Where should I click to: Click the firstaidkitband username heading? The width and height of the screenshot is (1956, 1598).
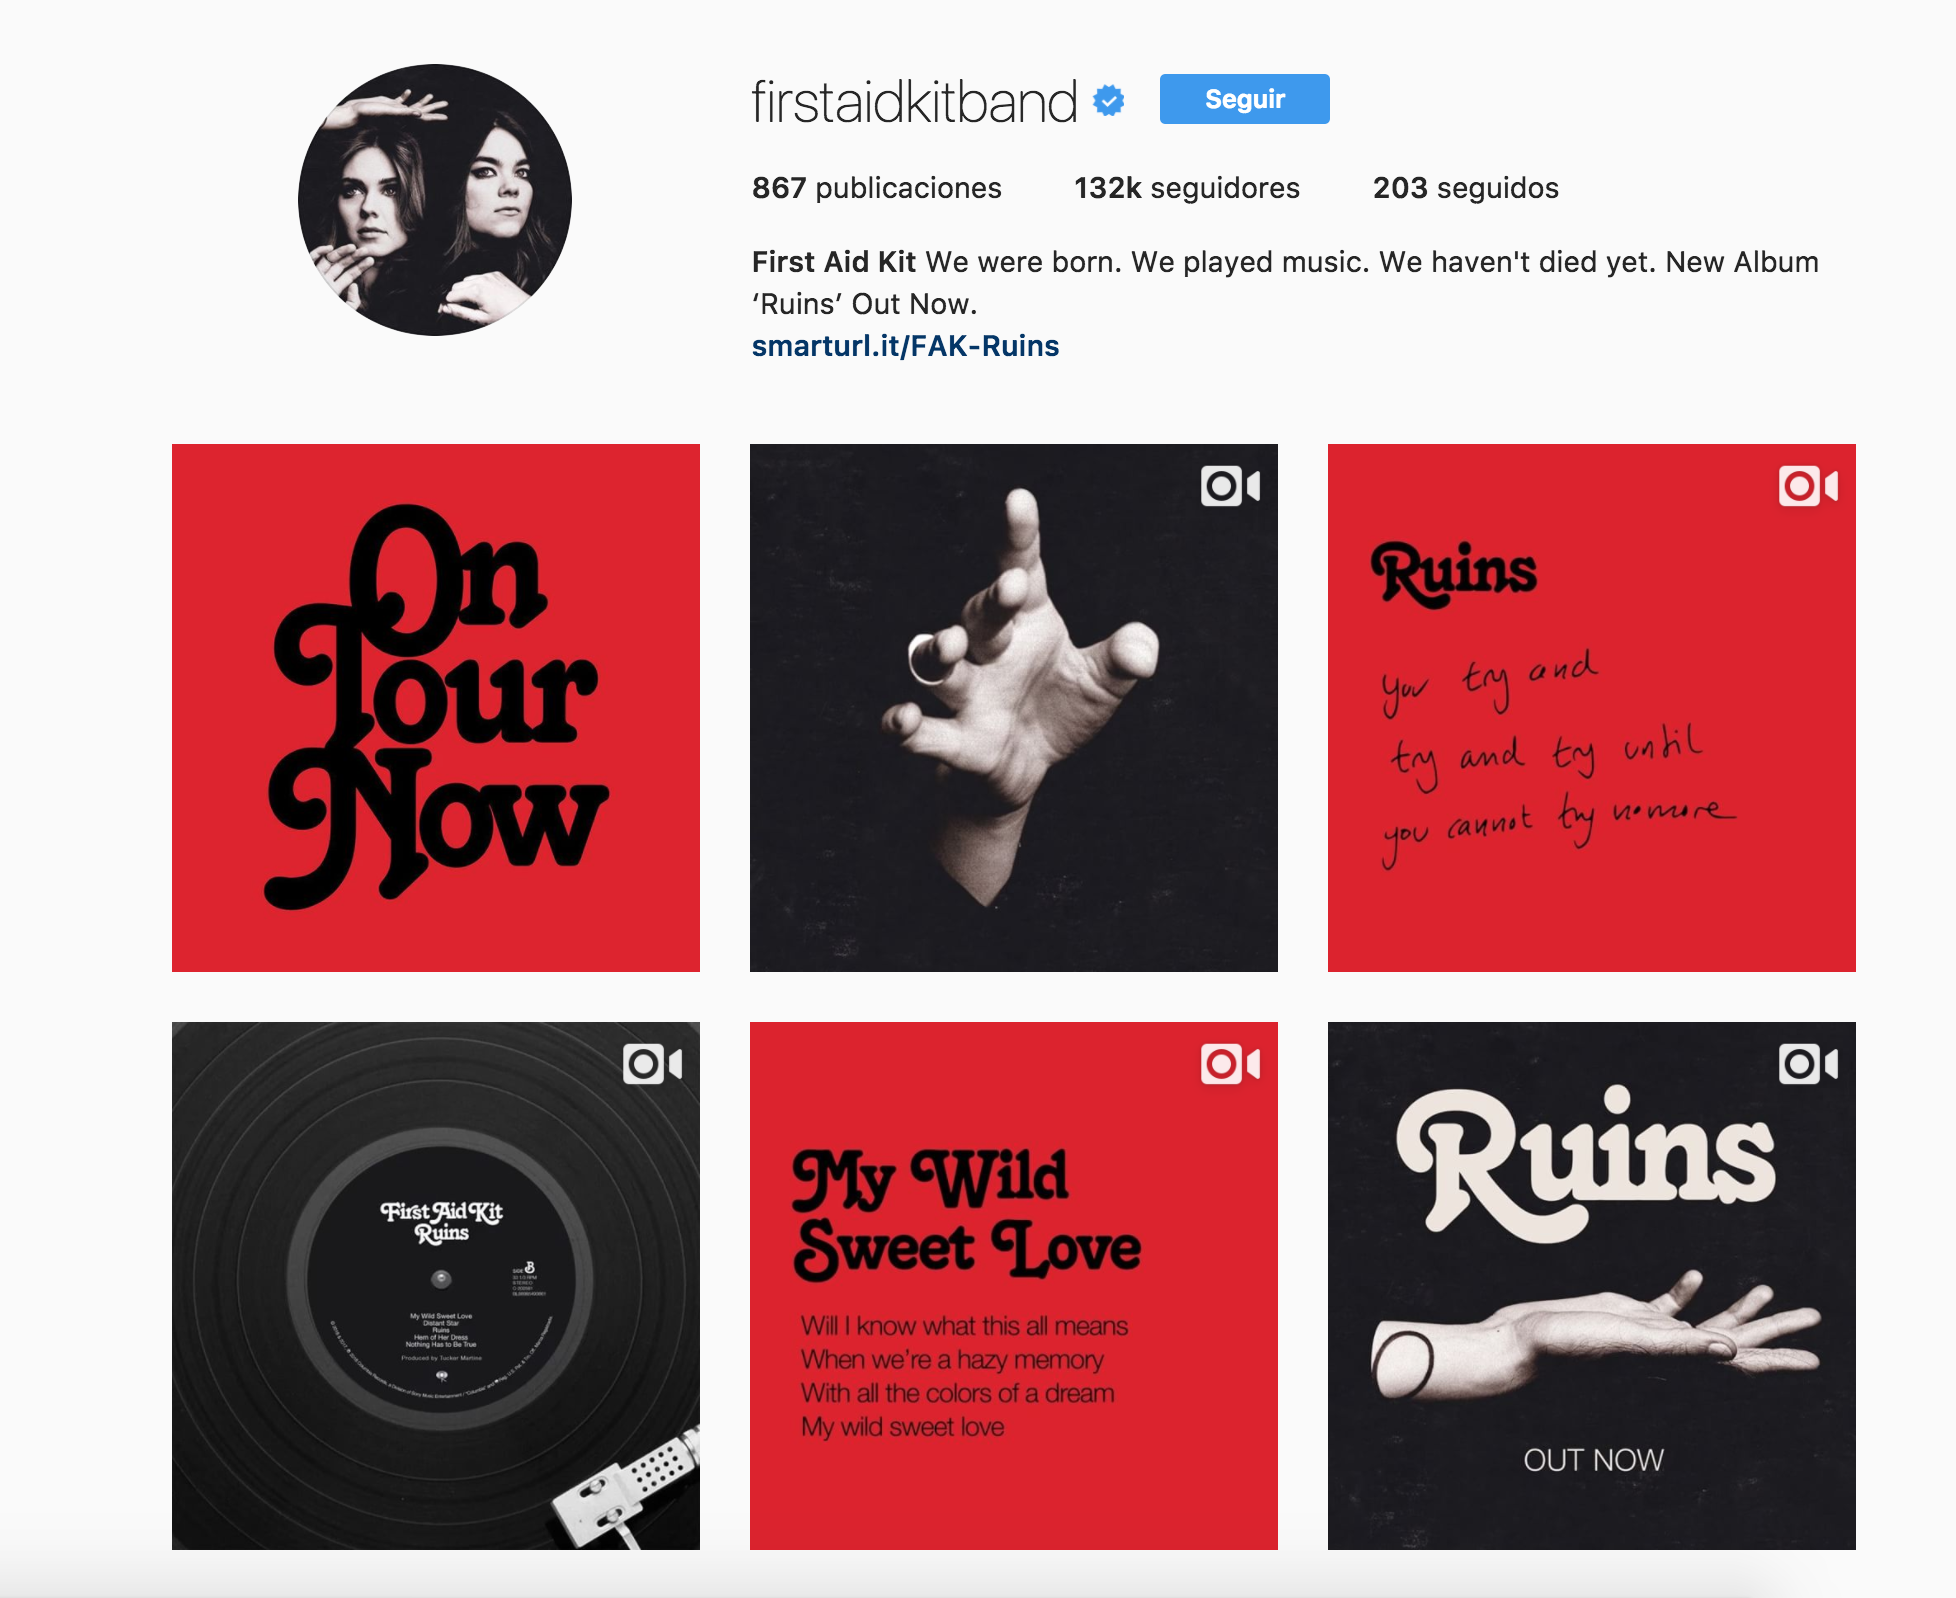pyautogui.click(x=914, y=102)
